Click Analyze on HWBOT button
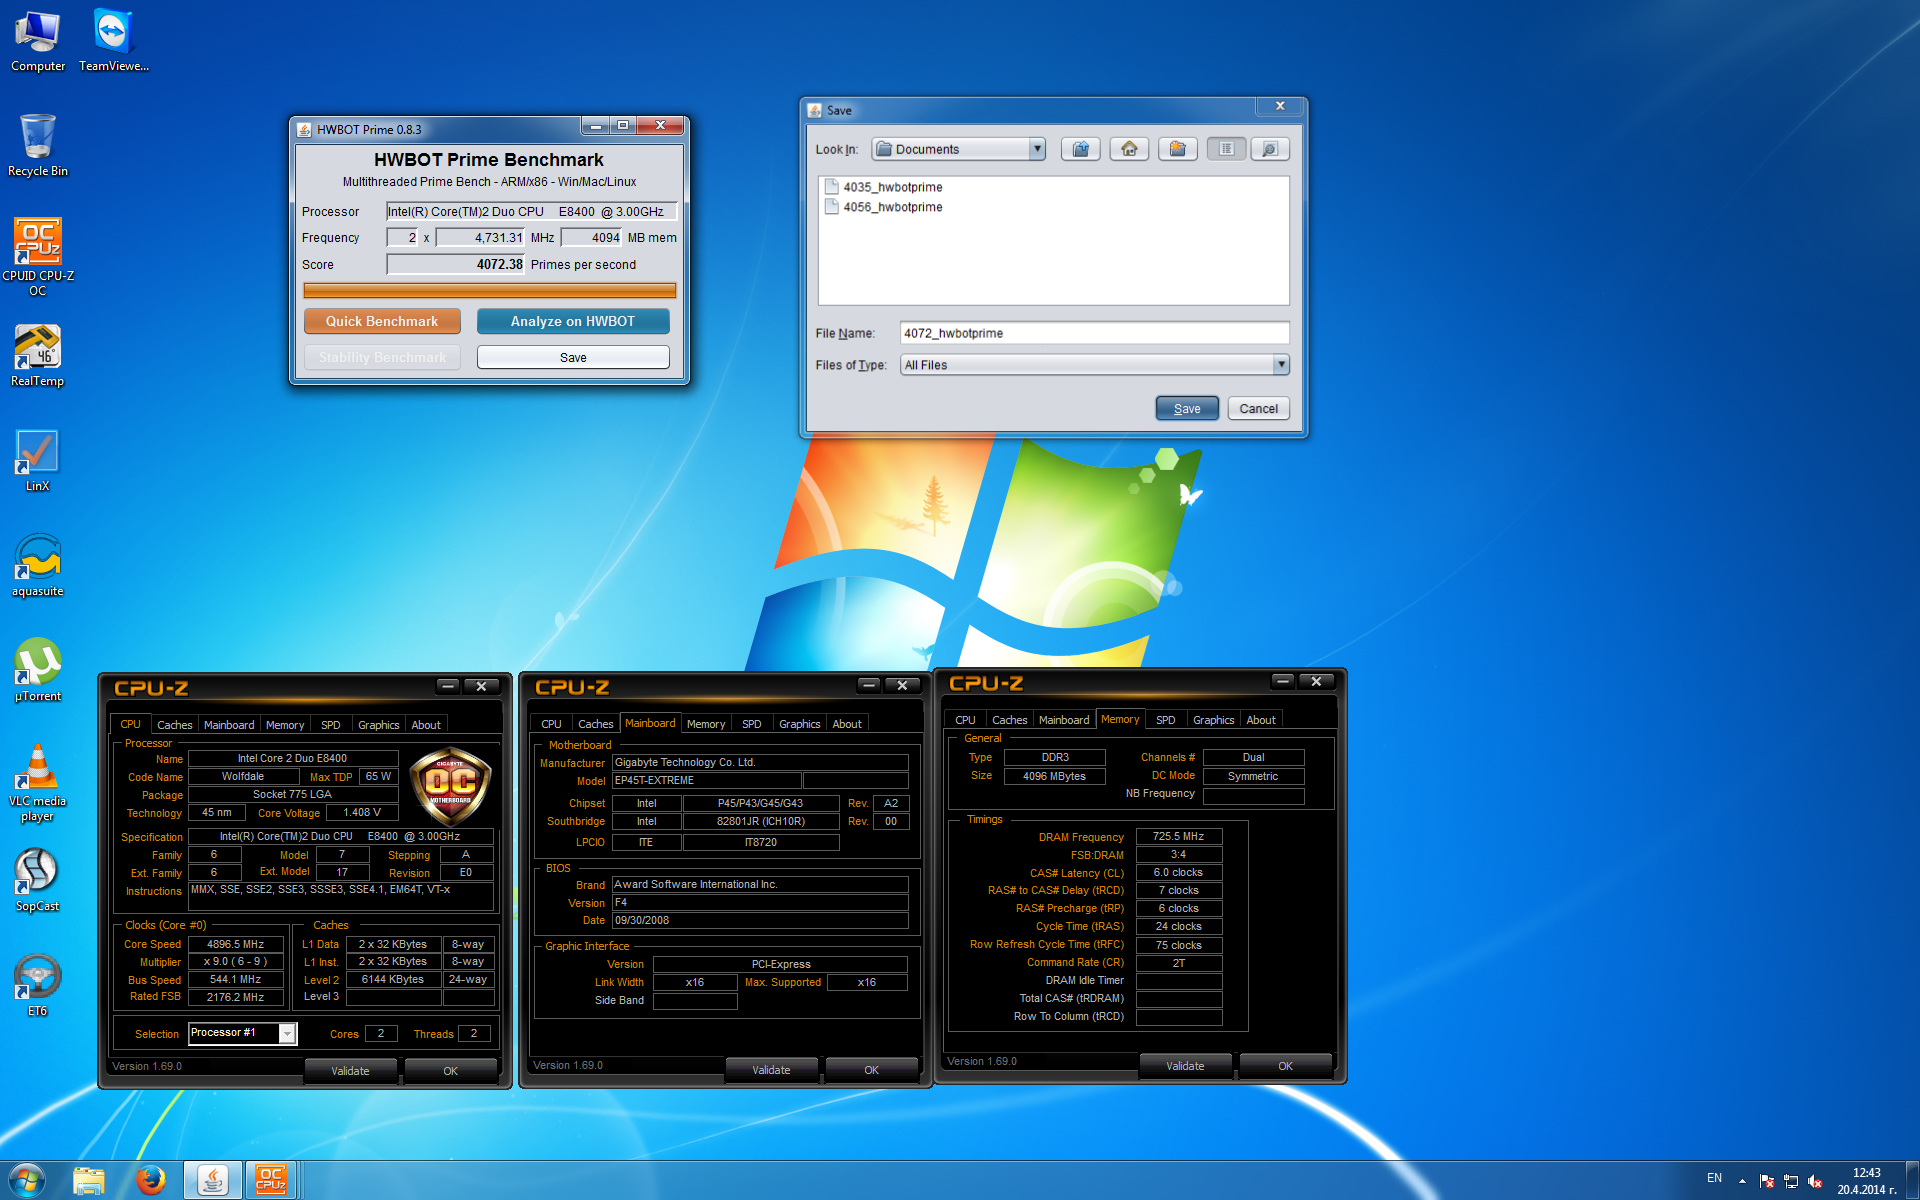This screenshot has width=1920, height=1200. (573, 321)
